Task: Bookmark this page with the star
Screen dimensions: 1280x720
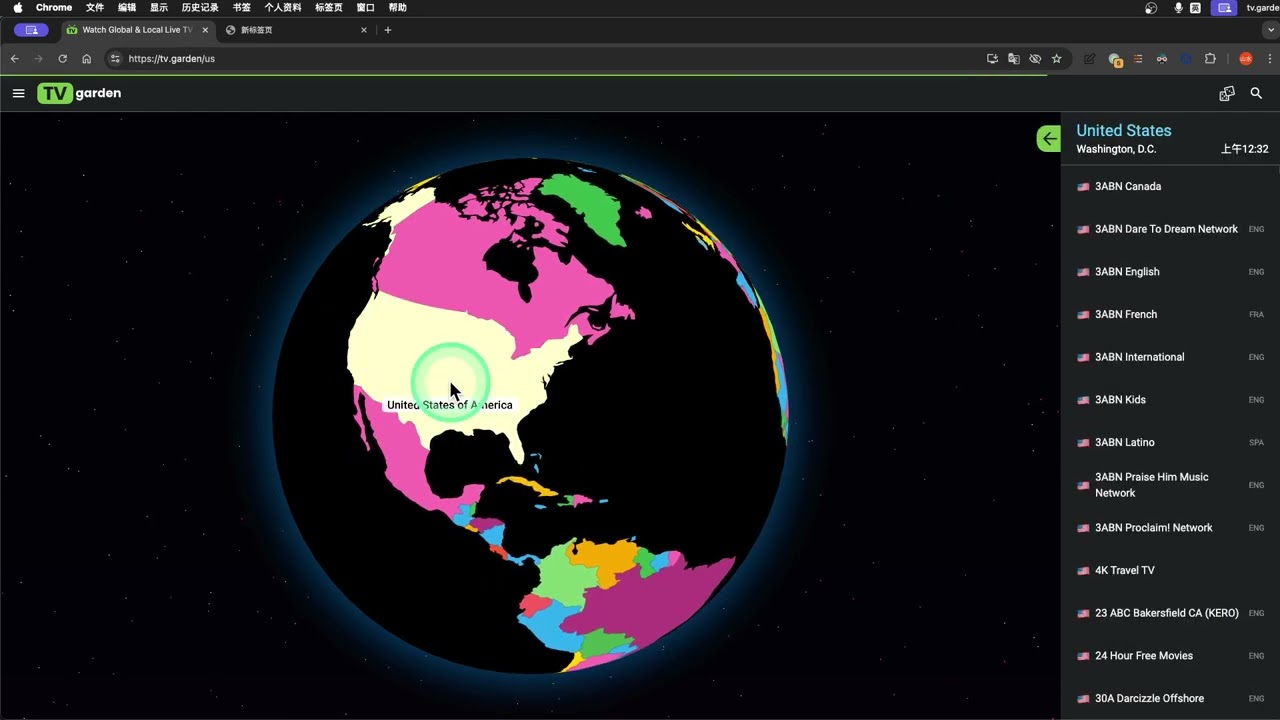Action: tap(1056, 59)
